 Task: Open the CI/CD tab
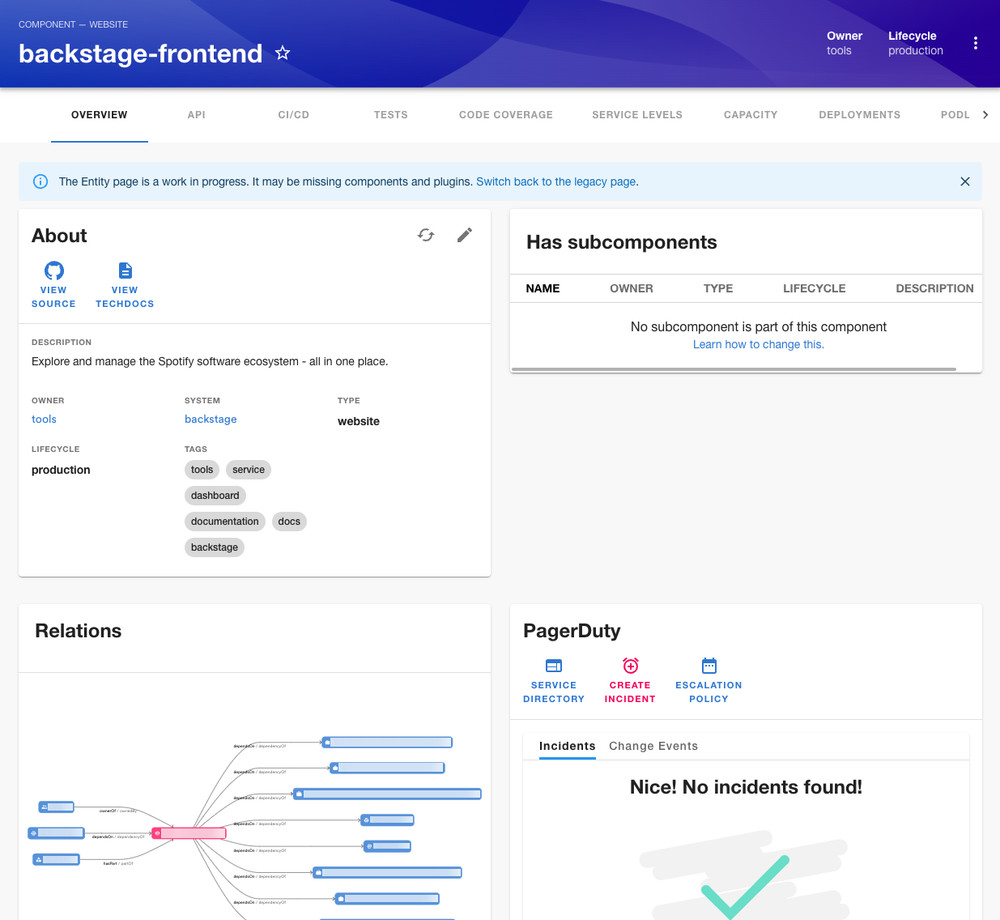pyautogui.click(x=293, y=115)
